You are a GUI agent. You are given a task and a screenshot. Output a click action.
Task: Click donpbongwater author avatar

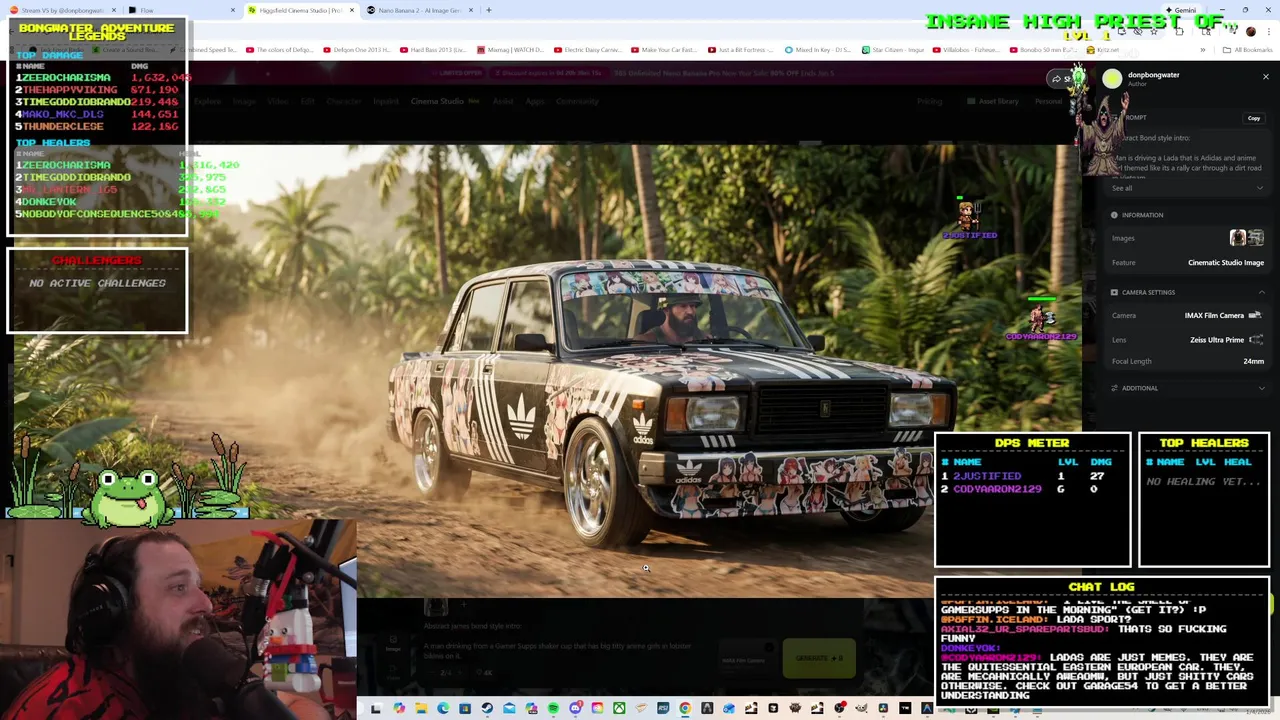point(1112,79)
